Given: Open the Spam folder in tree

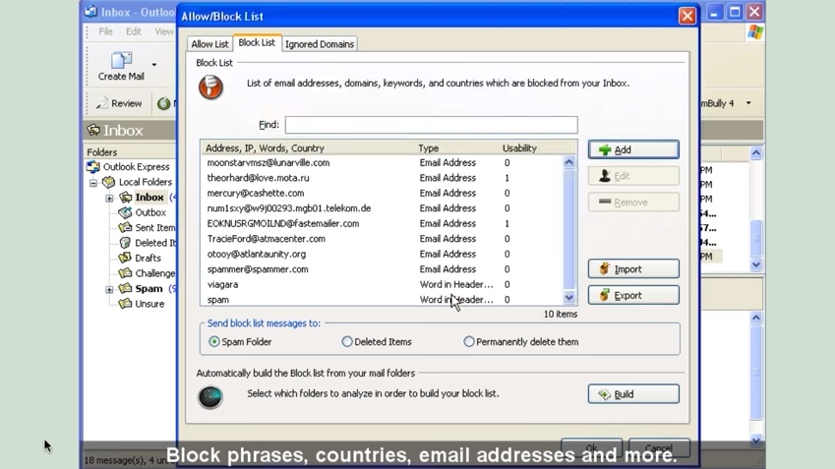Looking at the screenshot, I should (149, 289).
